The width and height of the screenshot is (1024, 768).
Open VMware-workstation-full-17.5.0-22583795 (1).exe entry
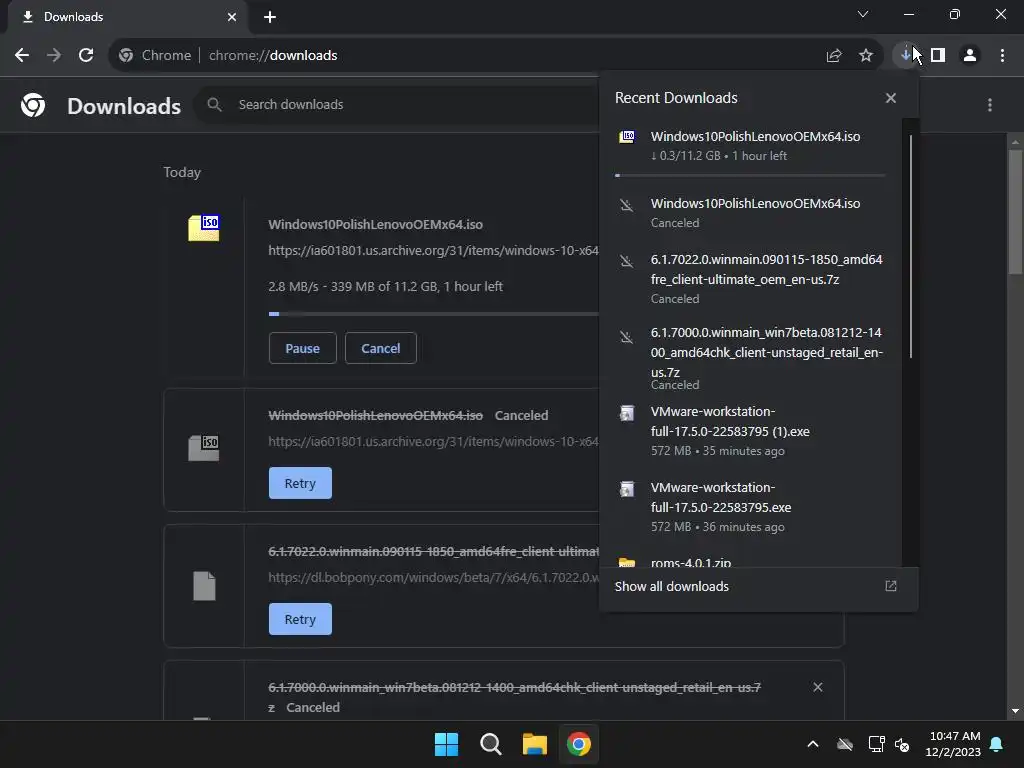coord(750,431)
